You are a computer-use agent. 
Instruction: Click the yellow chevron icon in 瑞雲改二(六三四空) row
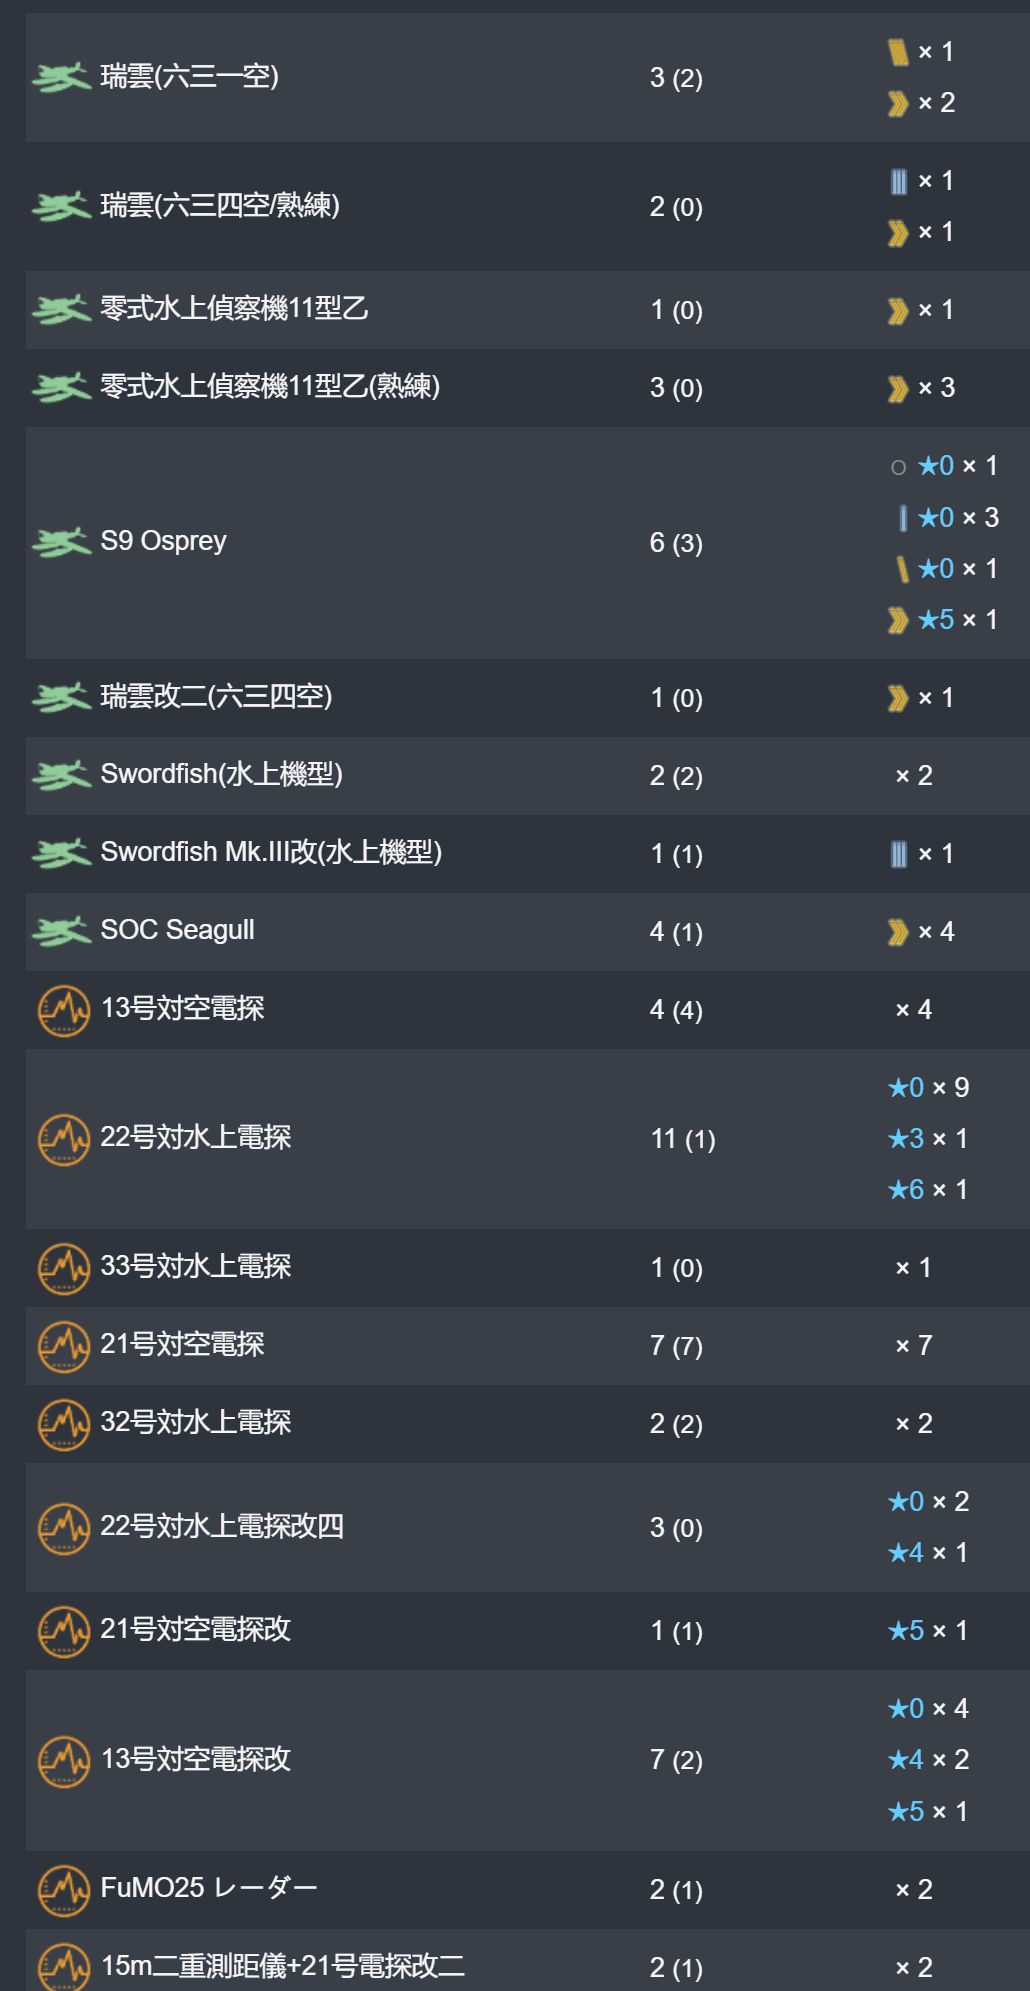pyautogui.click(x=897, y=699)
